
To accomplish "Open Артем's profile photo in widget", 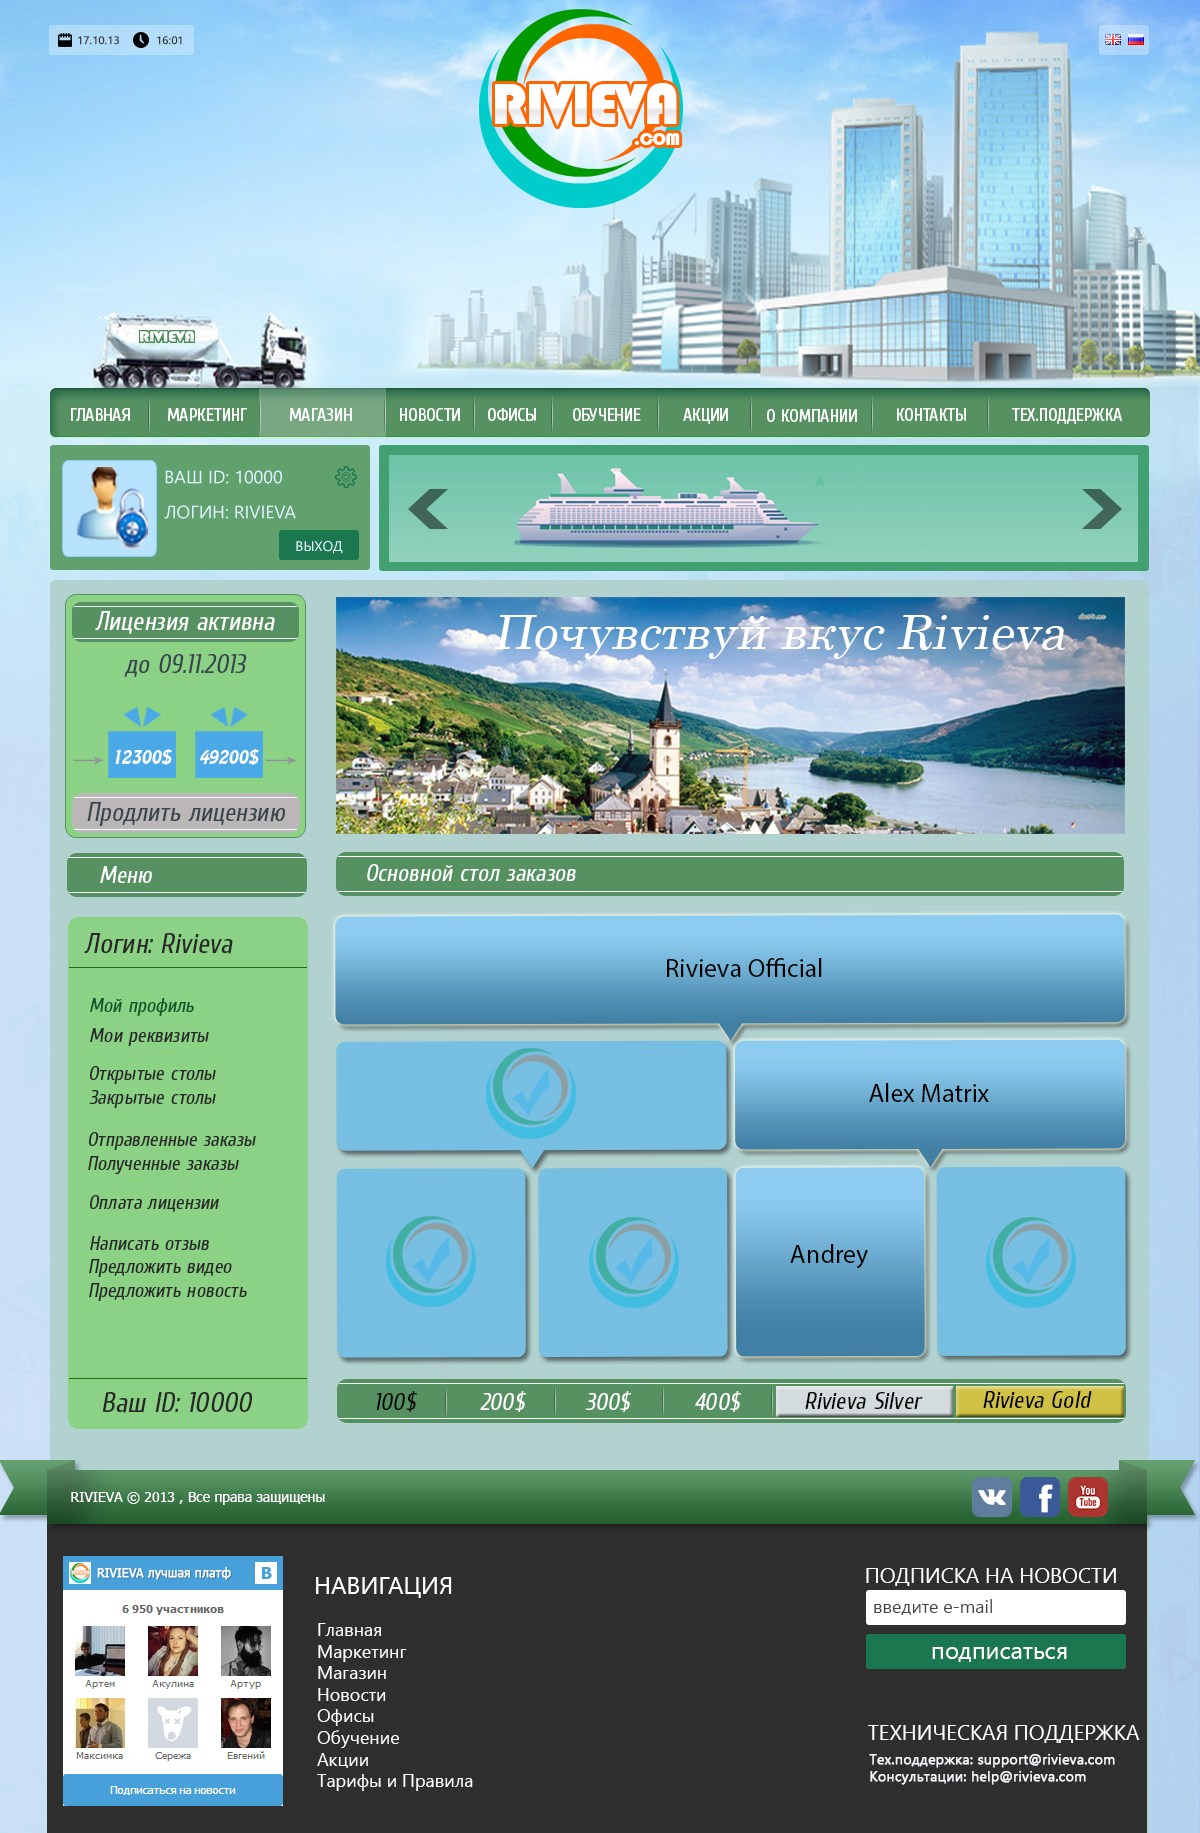I will 100,1651.
